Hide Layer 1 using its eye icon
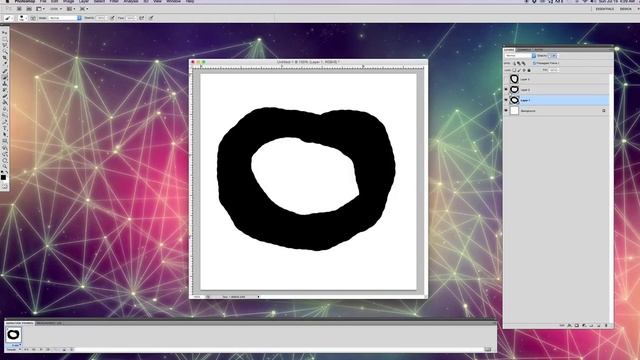This screenshot has height=360, width=640. [x=506, y=100]
